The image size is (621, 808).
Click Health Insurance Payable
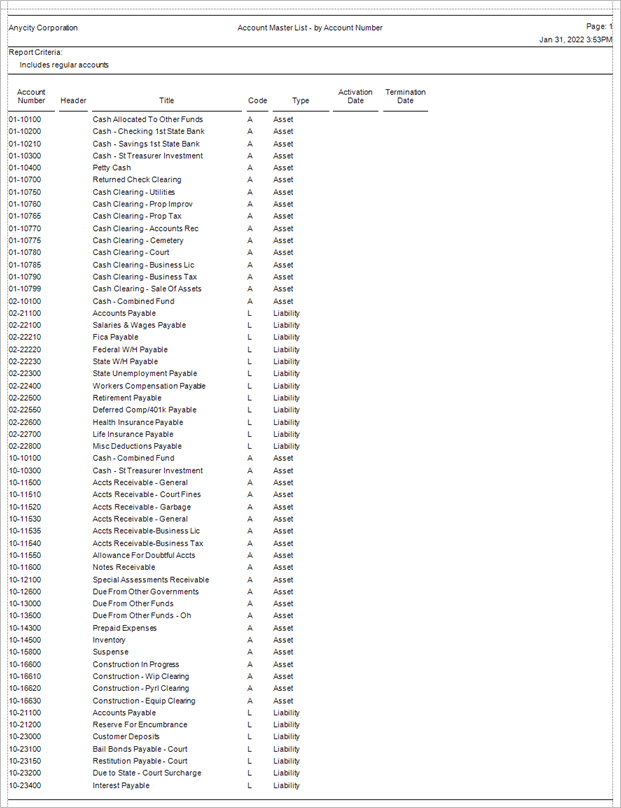pos(138,422)
